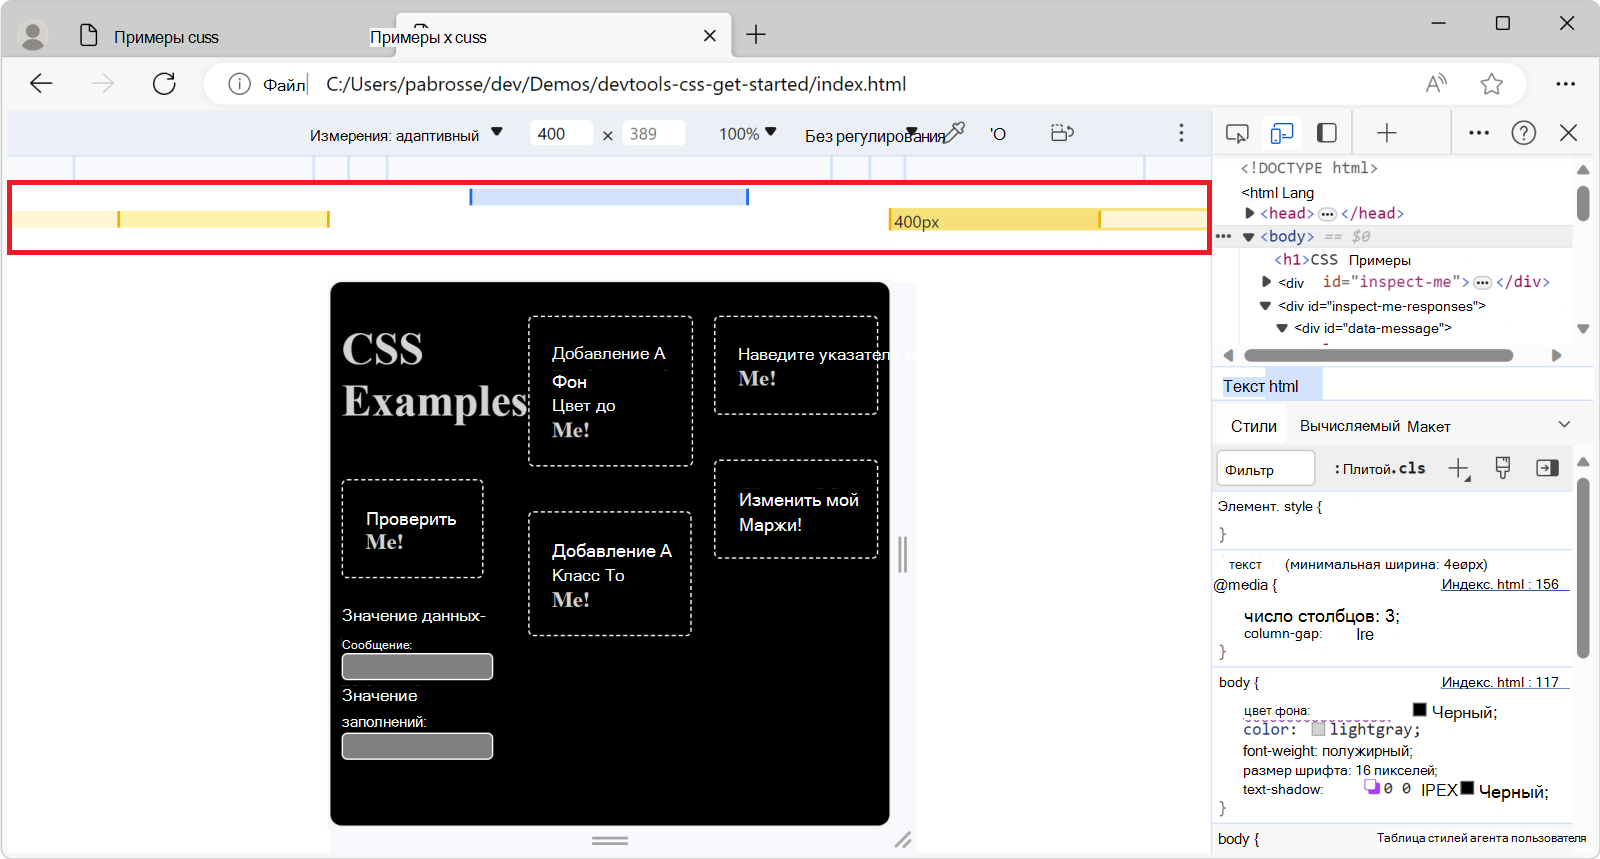
Task: Click the Сообщение text input on page
Action: 417,666
